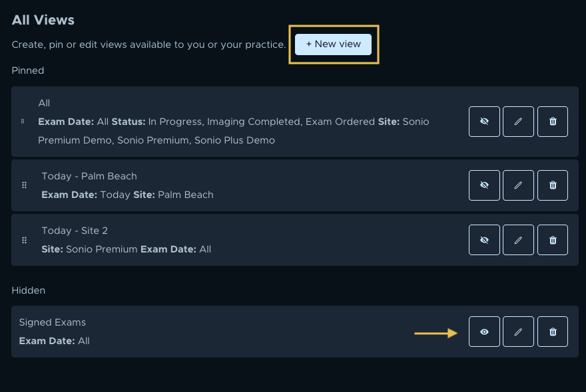Select the Today - Palm Beach view title
Image resolution: width=586 pixels, height=392 pixels.
[89, 176]
